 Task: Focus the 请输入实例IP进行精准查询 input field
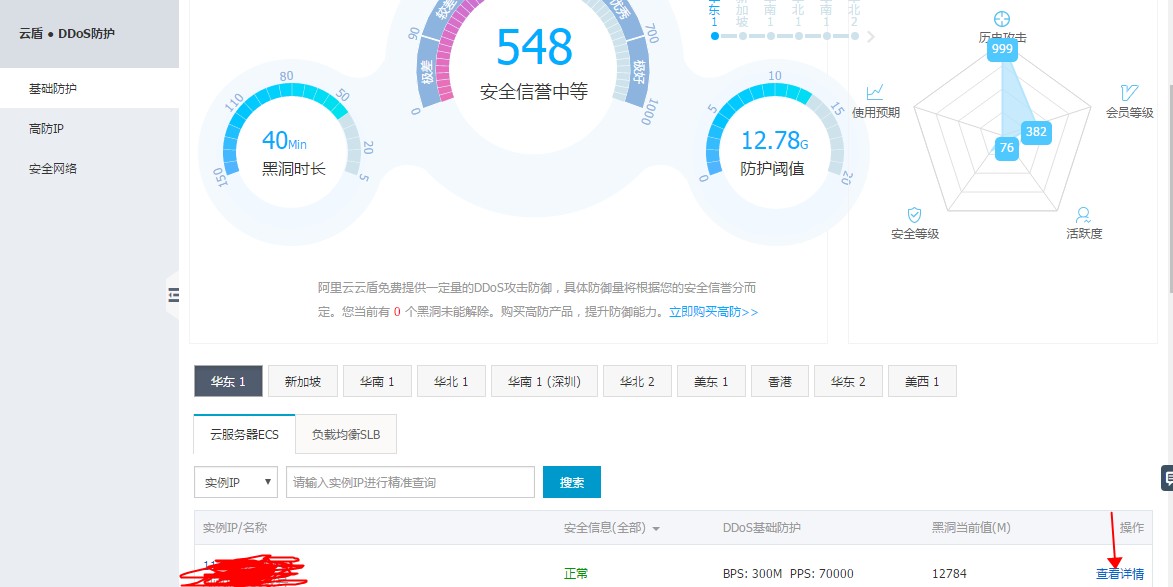pyautogui.click(x=411, y=482)
